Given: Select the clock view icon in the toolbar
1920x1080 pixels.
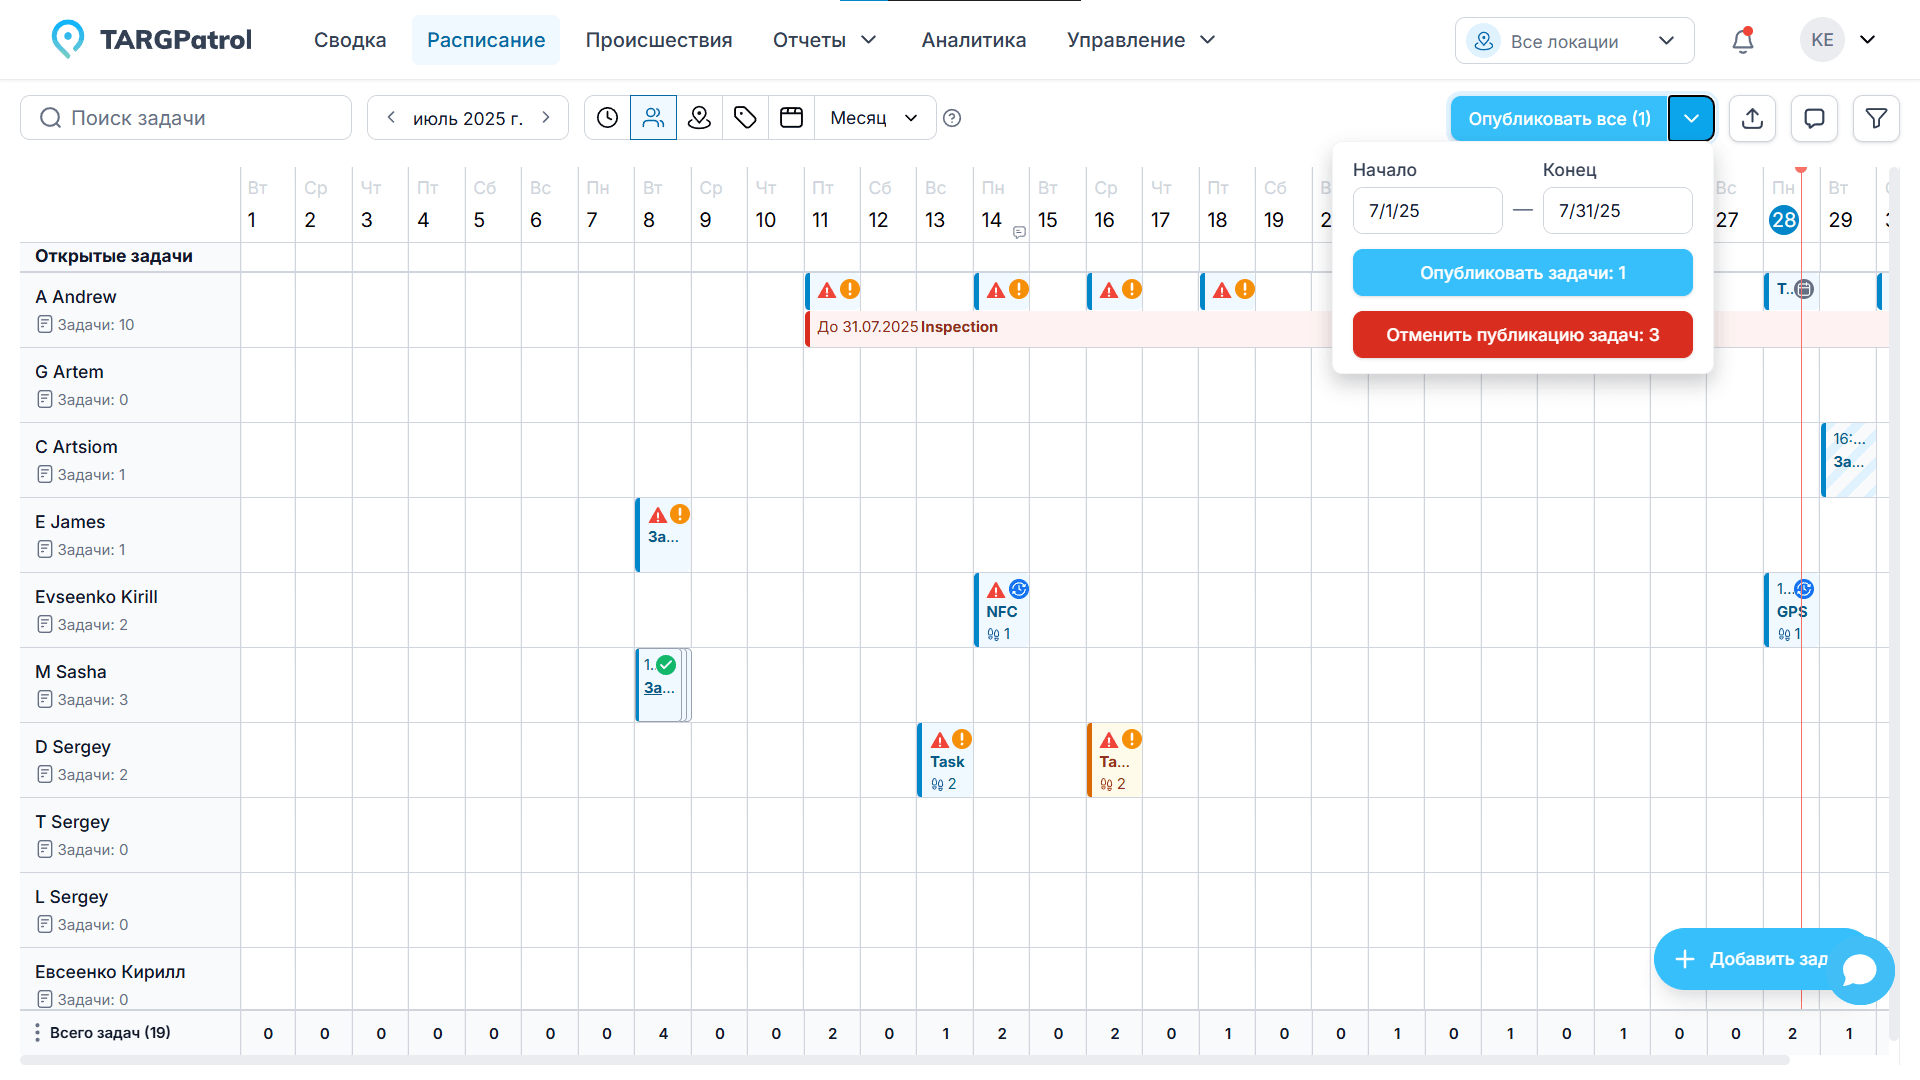Looking at the screenshot, I should click(x=606, y=117).
